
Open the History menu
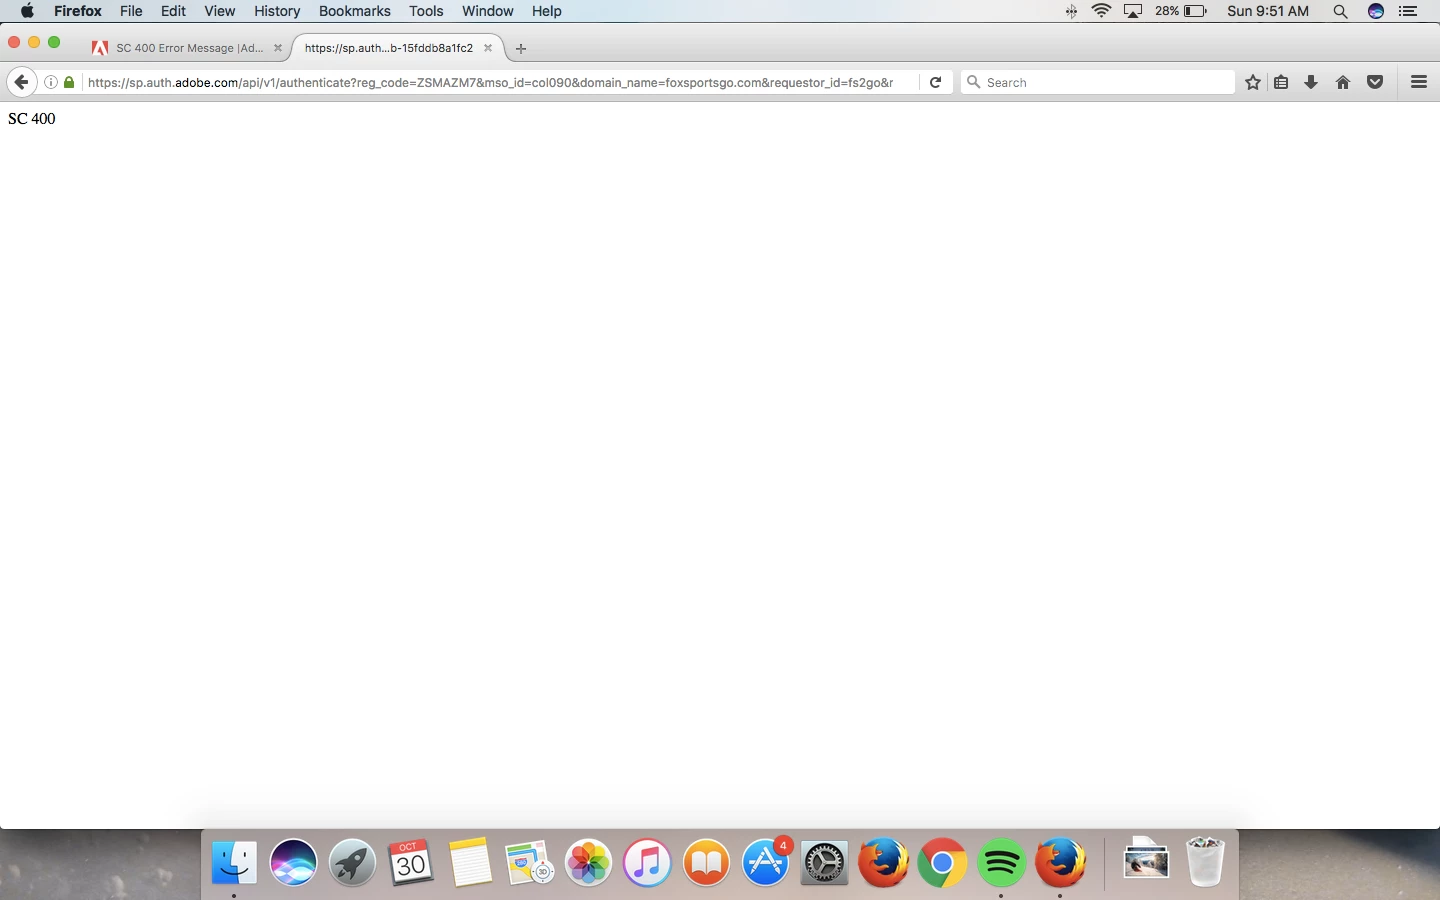(x=277, y=11)
